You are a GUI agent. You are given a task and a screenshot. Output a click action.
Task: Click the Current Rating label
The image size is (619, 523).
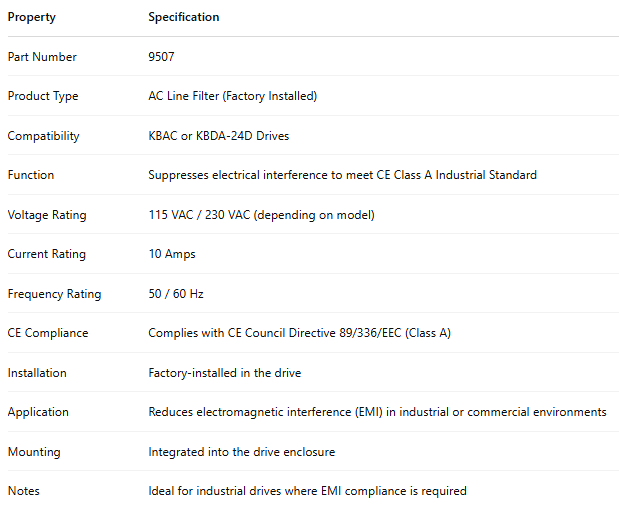tap(47, 254)
